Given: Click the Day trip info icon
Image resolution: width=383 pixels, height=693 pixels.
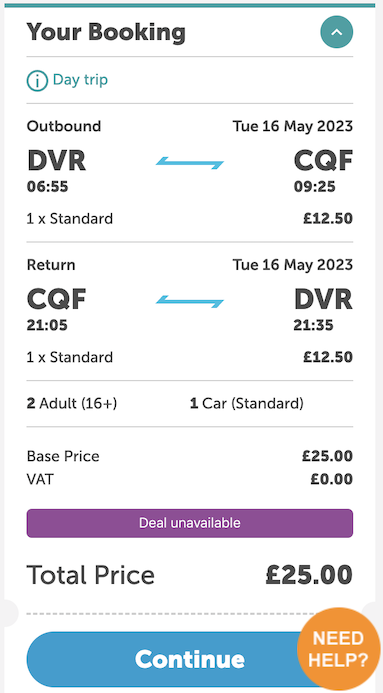Looking at the screenshot, I should pyautogui.click(x=37, y=81).
